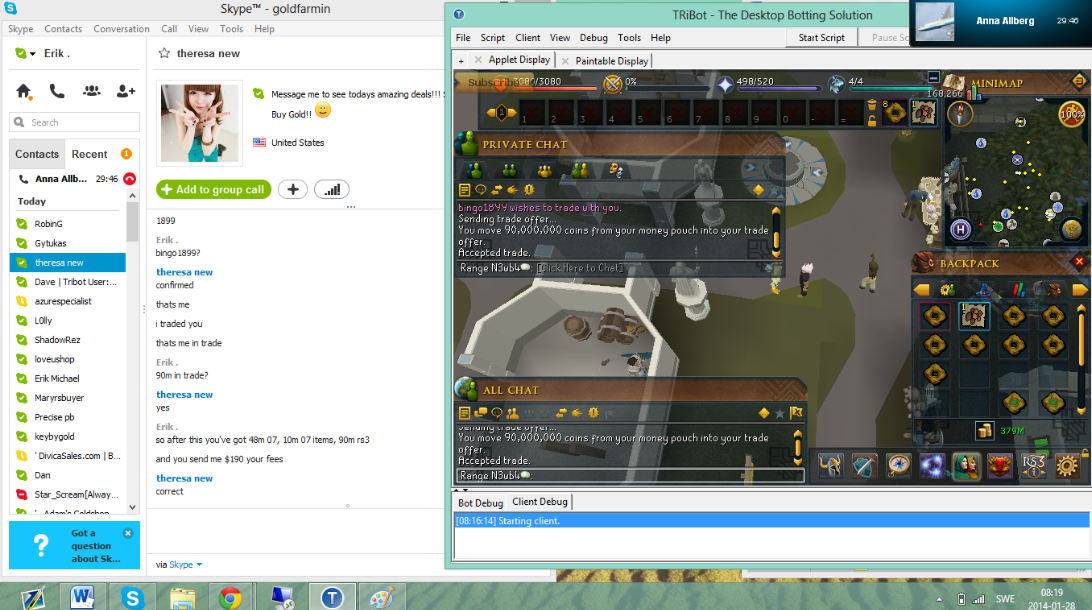Close the Backpack panel with red X

[1079, 262]
